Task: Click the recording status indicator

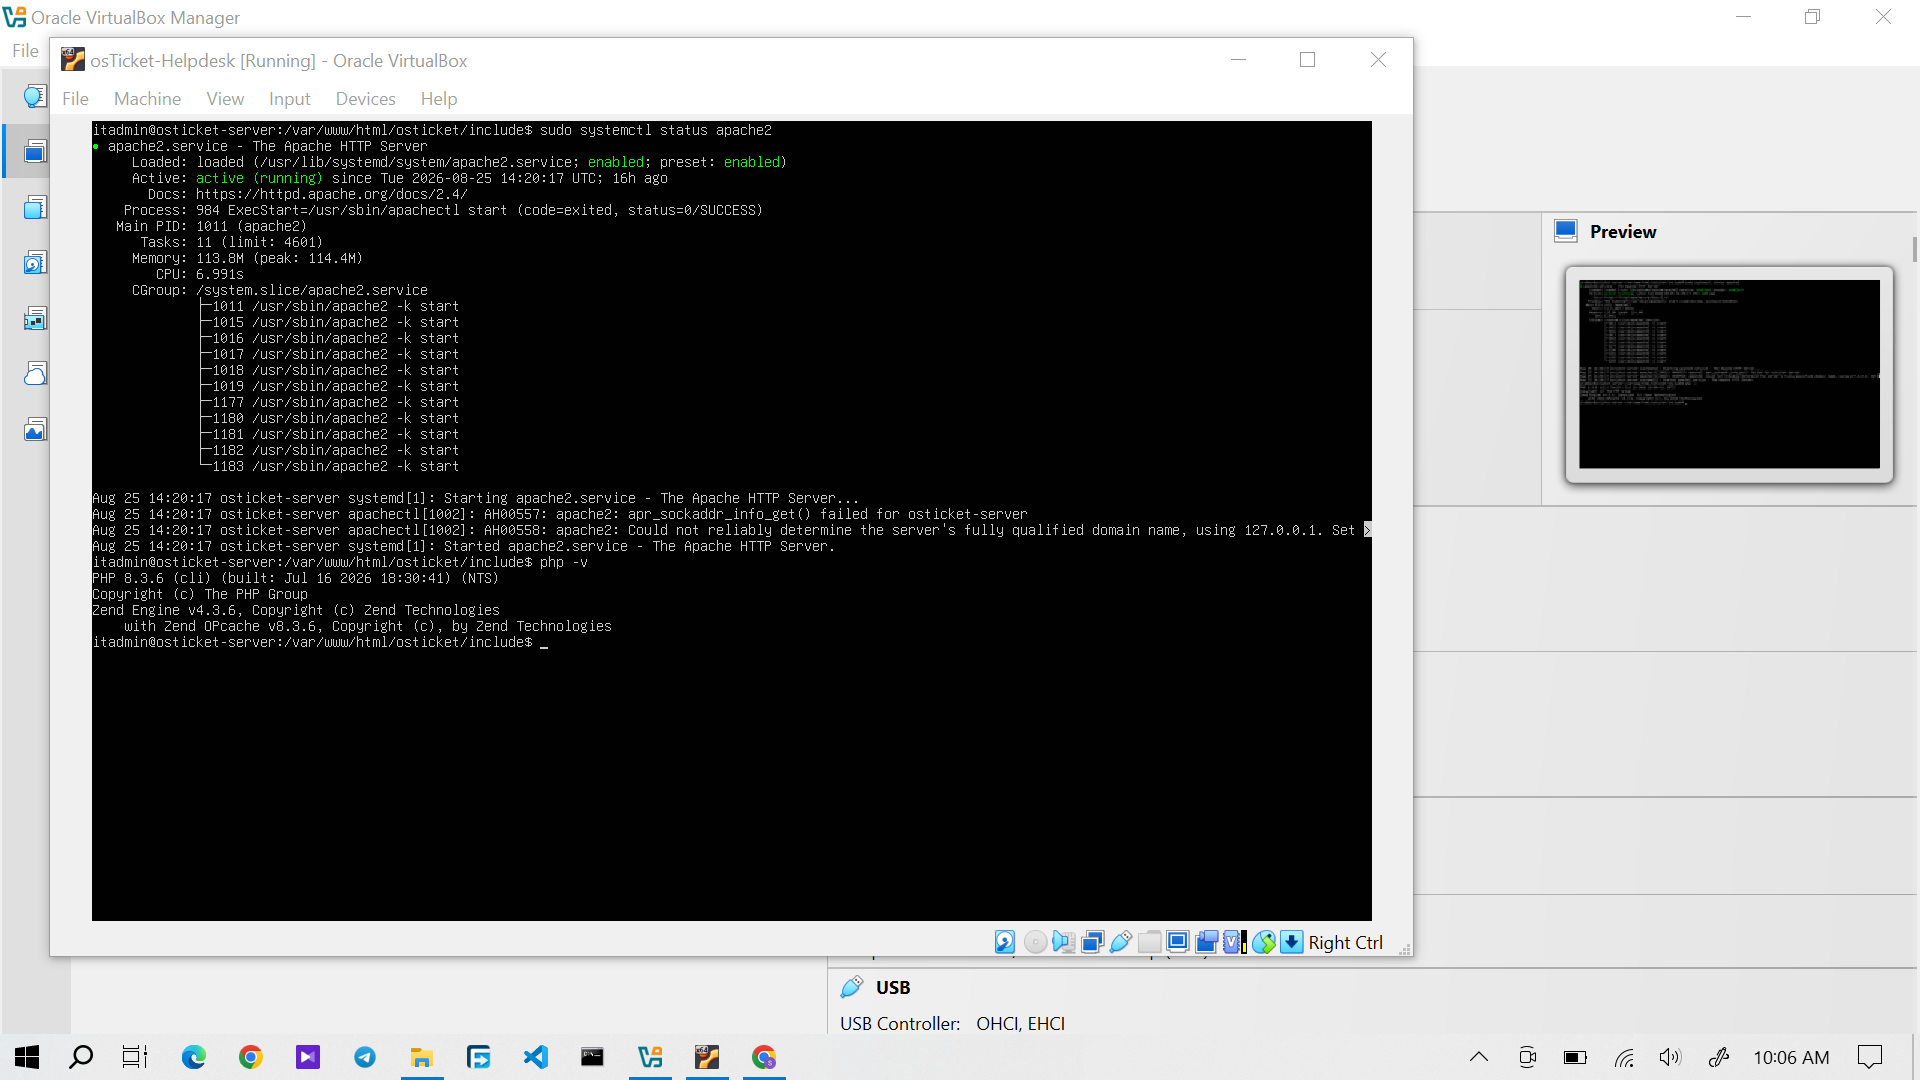Action: [1207, 942]
